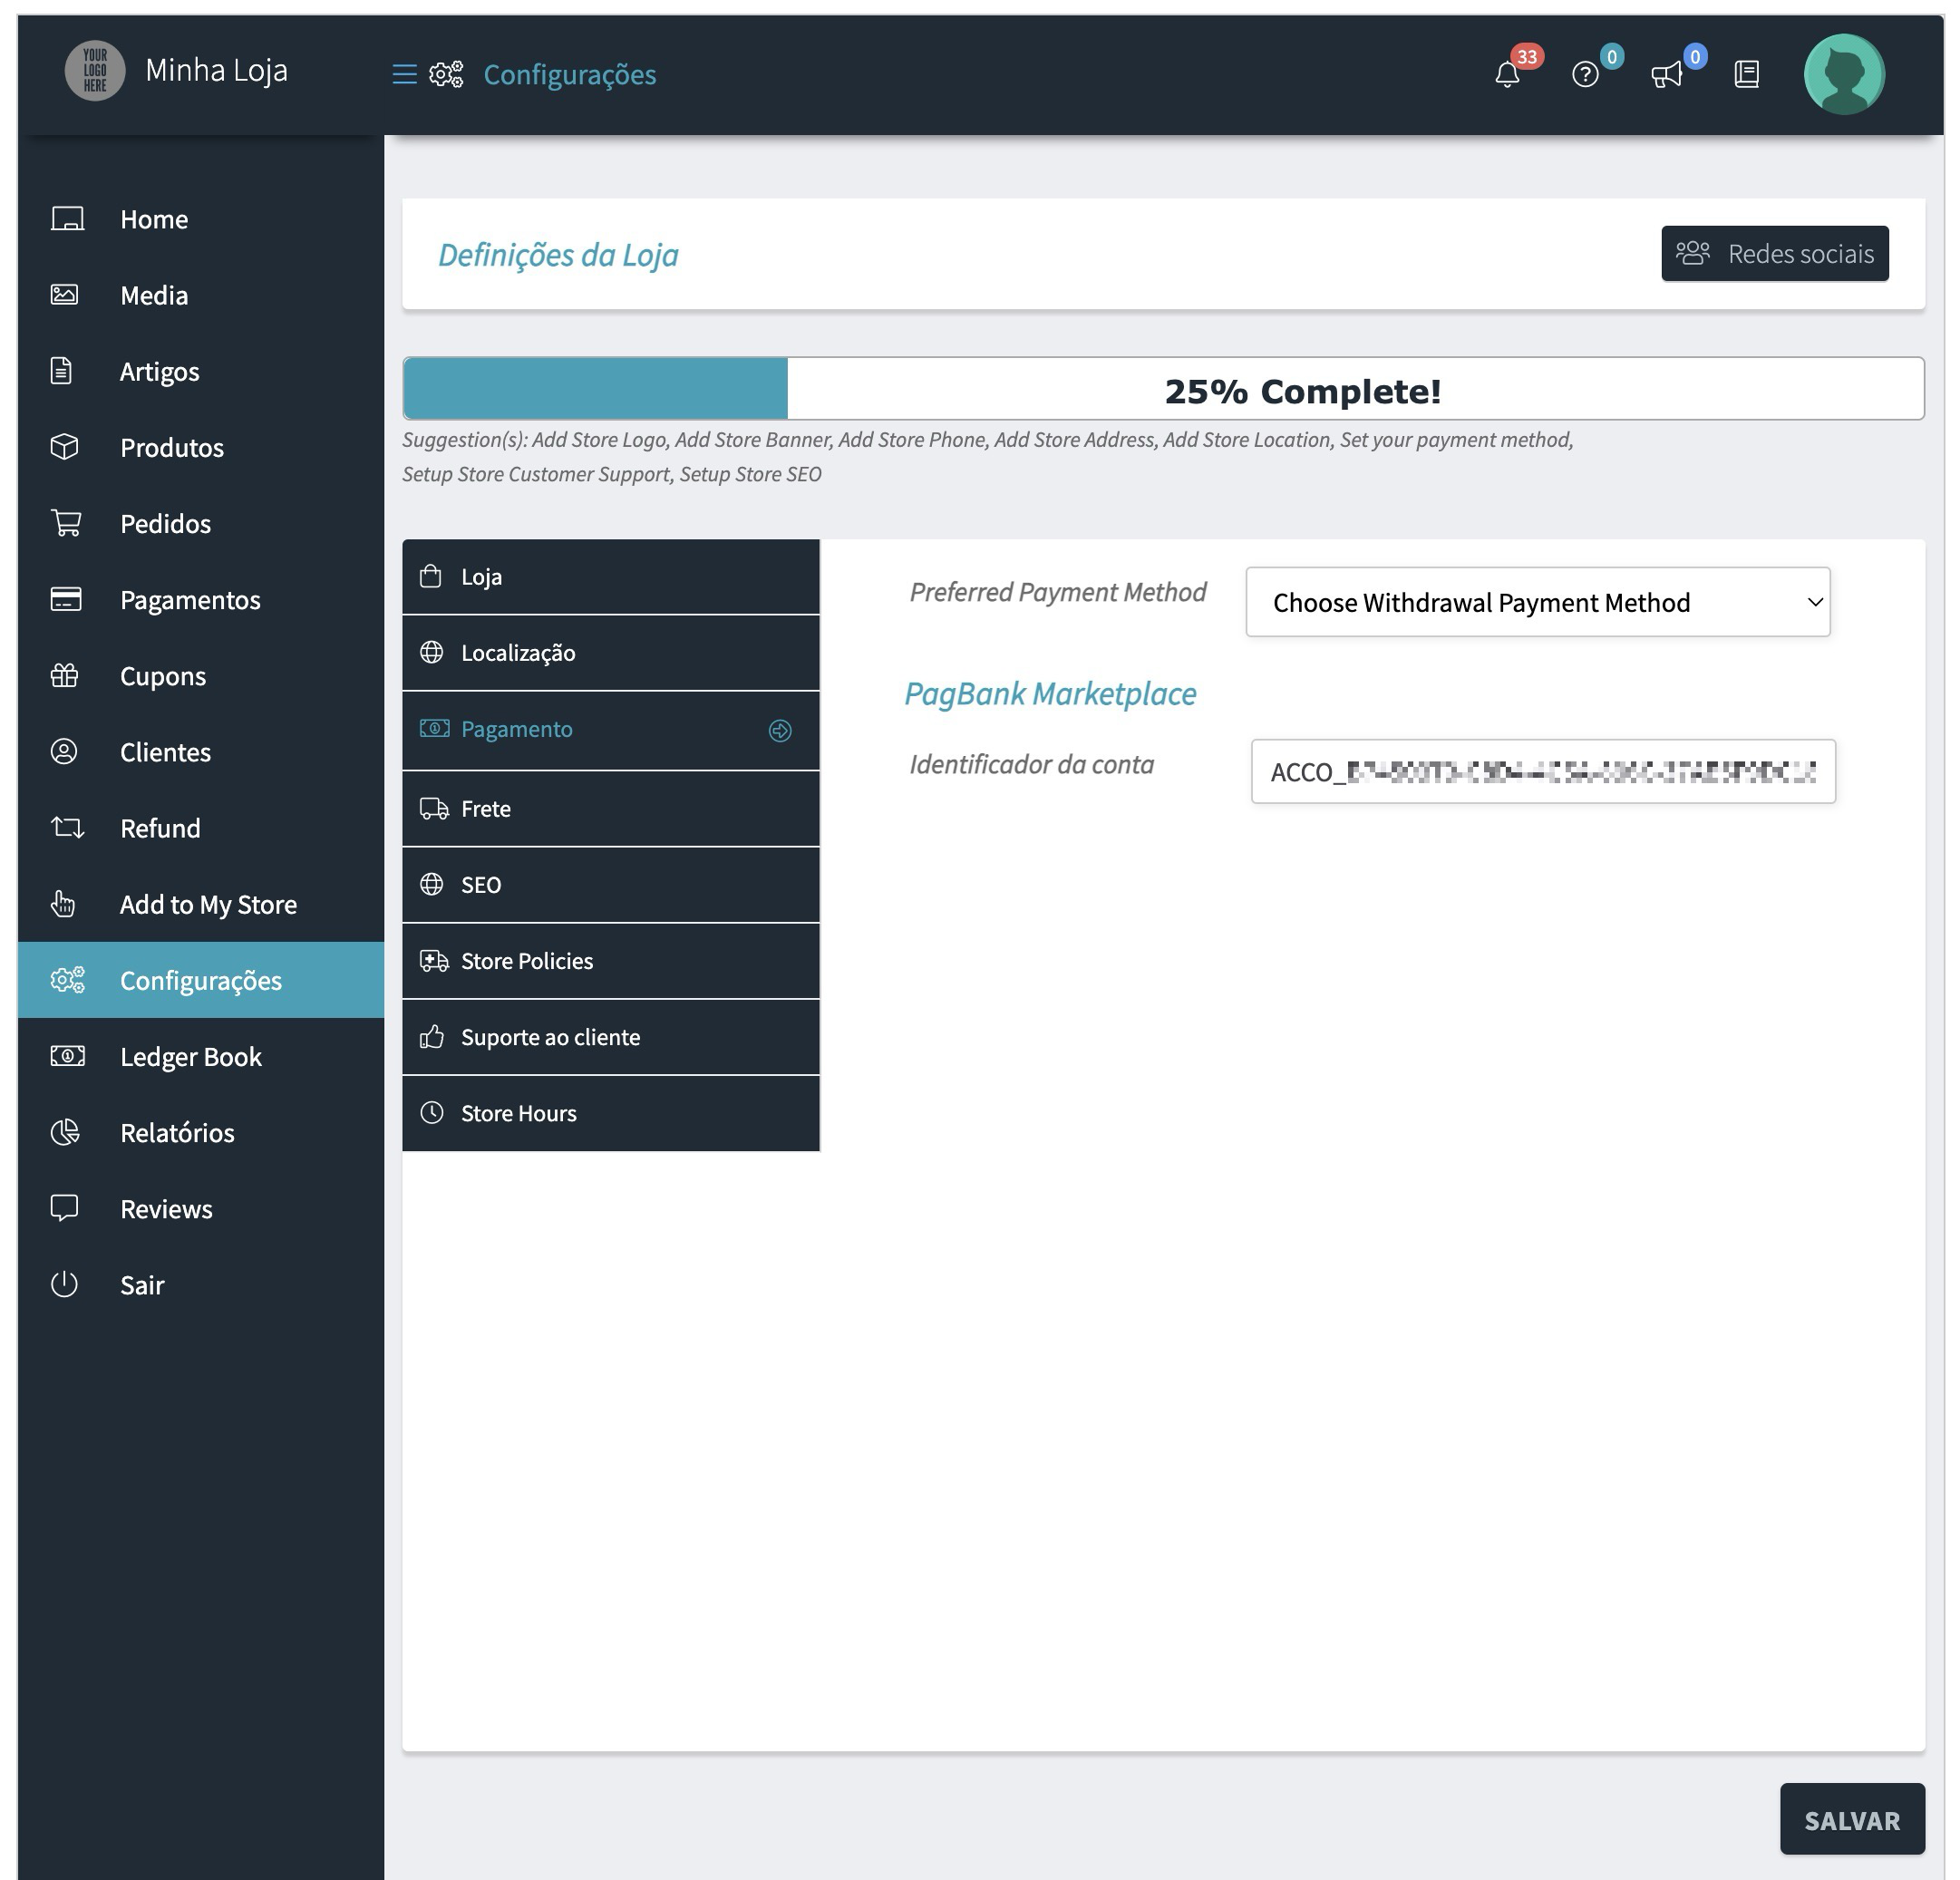1960x1880 pixels.
Task: Click the Produtos cube icon
Action: point(64,446)
